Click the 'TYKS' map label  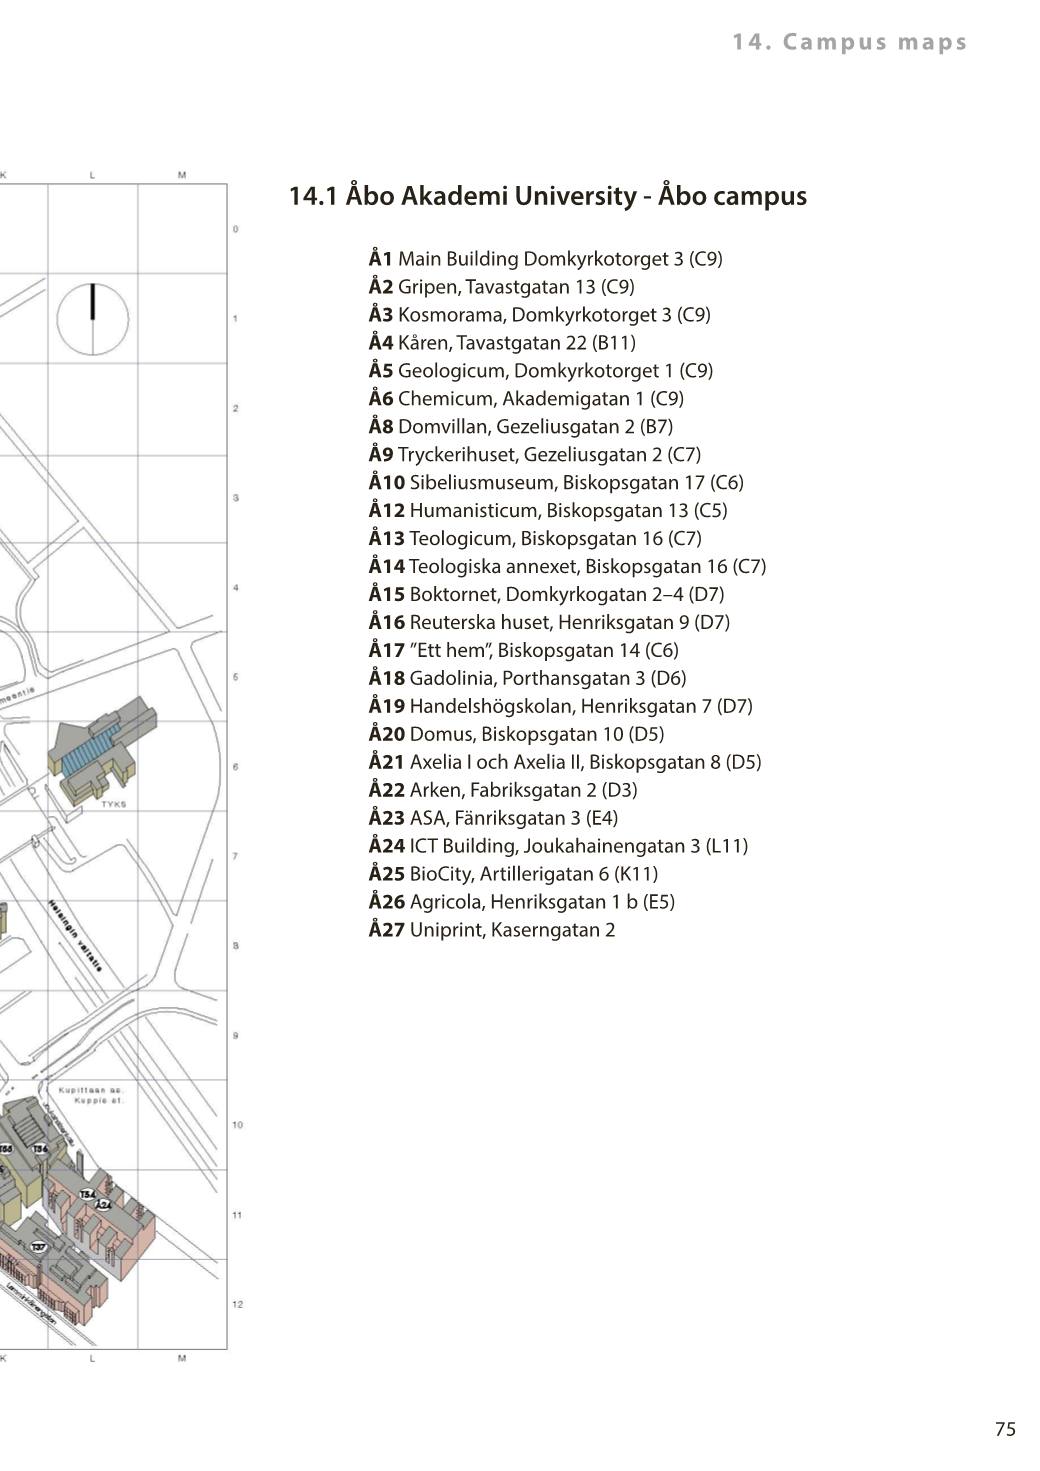click(x=114, y=803)
